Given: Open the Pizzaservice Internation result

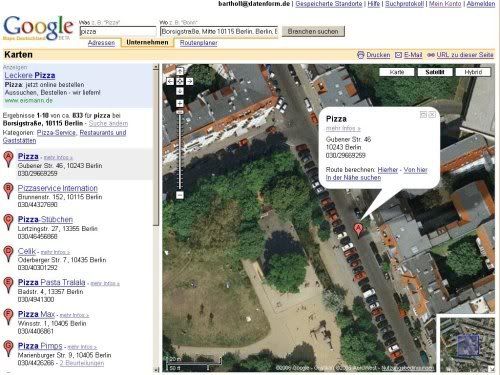Looking at the screenshot, I should click(57, 188).
